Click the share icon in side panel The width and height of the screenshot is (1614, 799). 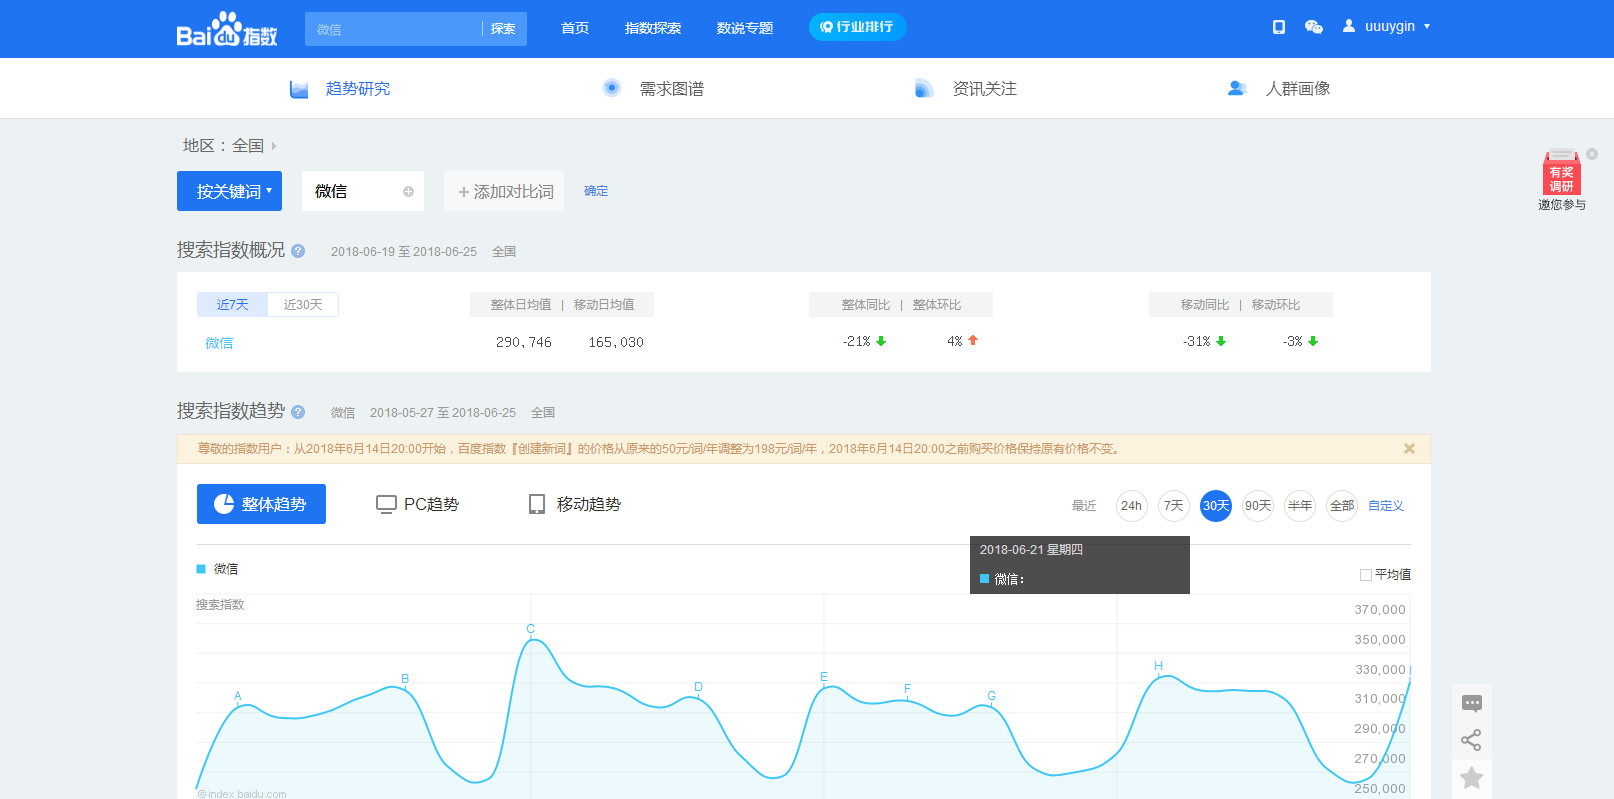click(1471, 740)
